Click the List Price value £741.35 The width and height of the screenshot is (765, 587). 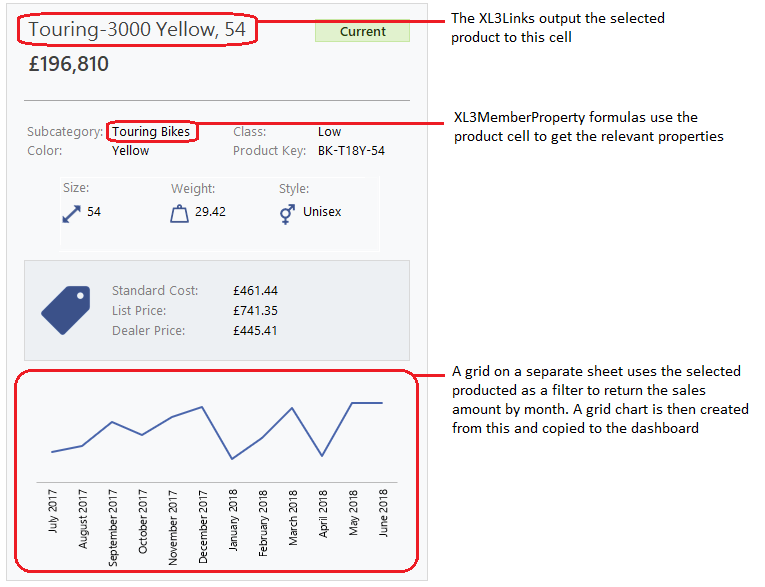(255, 311)
